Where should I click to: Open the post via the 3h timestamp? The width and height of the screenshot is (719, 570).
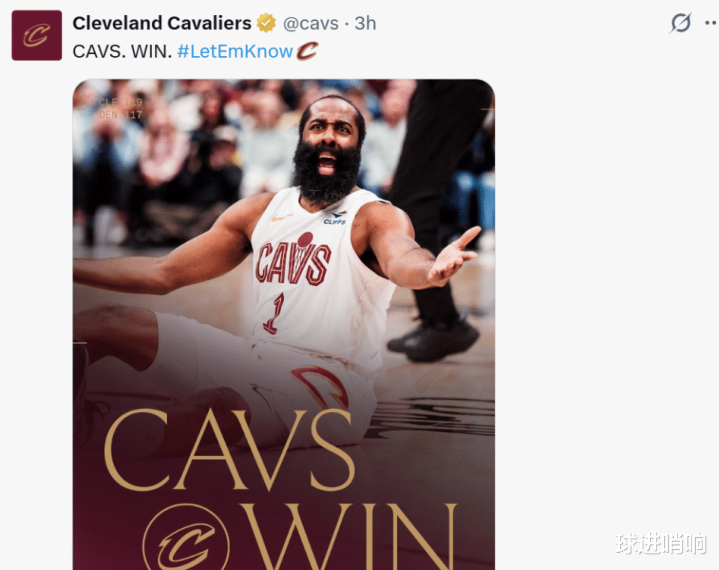pos(365,23)
